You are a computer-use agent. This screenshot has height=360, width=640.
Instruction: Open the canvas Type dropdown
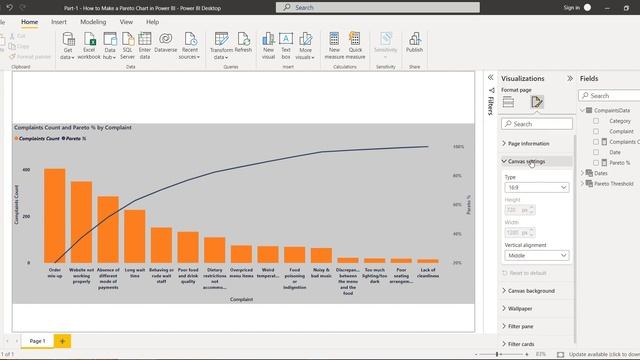coord(536,187)
